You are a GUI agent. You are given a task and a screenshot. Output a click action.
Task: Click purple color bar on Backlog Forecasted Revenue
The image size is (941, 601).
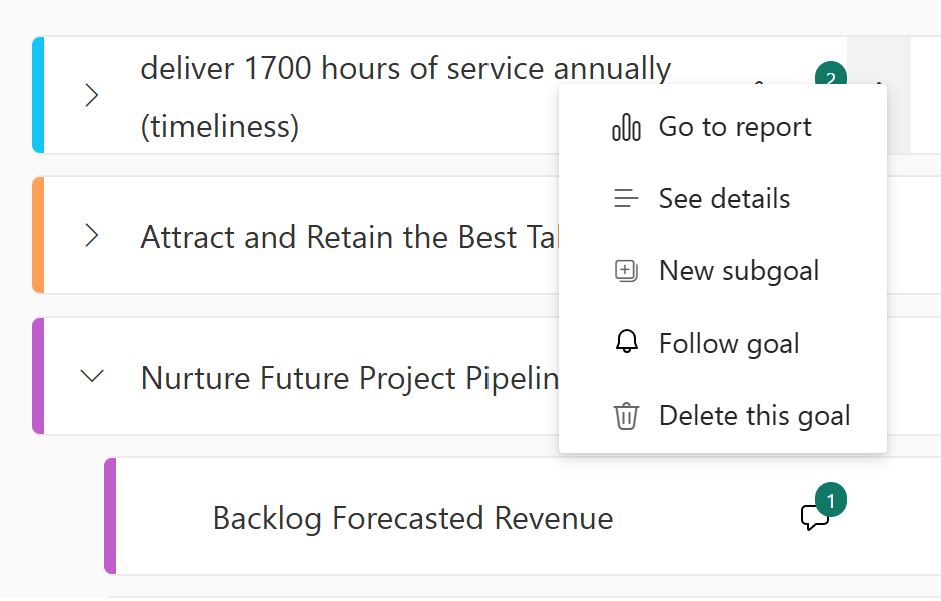pos(110,517)
